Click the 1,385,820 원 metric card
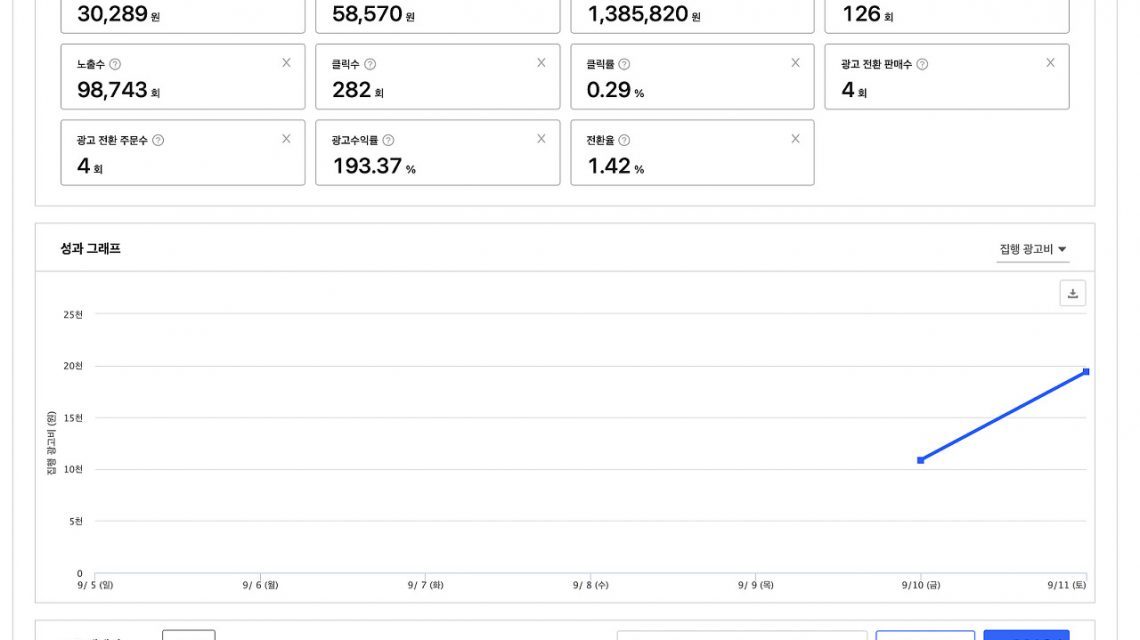 click(x=692, y=14)
